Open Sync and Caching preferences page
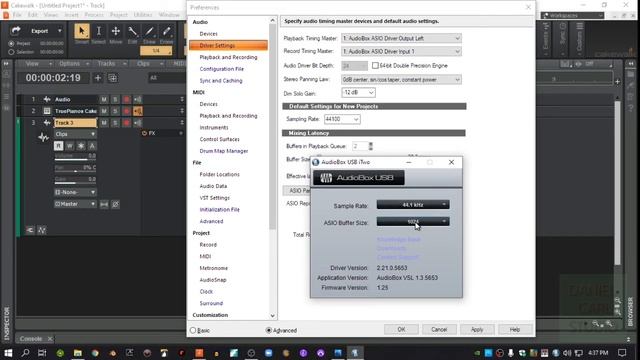This screenshot has width=640, height=360. pos(221,81)
